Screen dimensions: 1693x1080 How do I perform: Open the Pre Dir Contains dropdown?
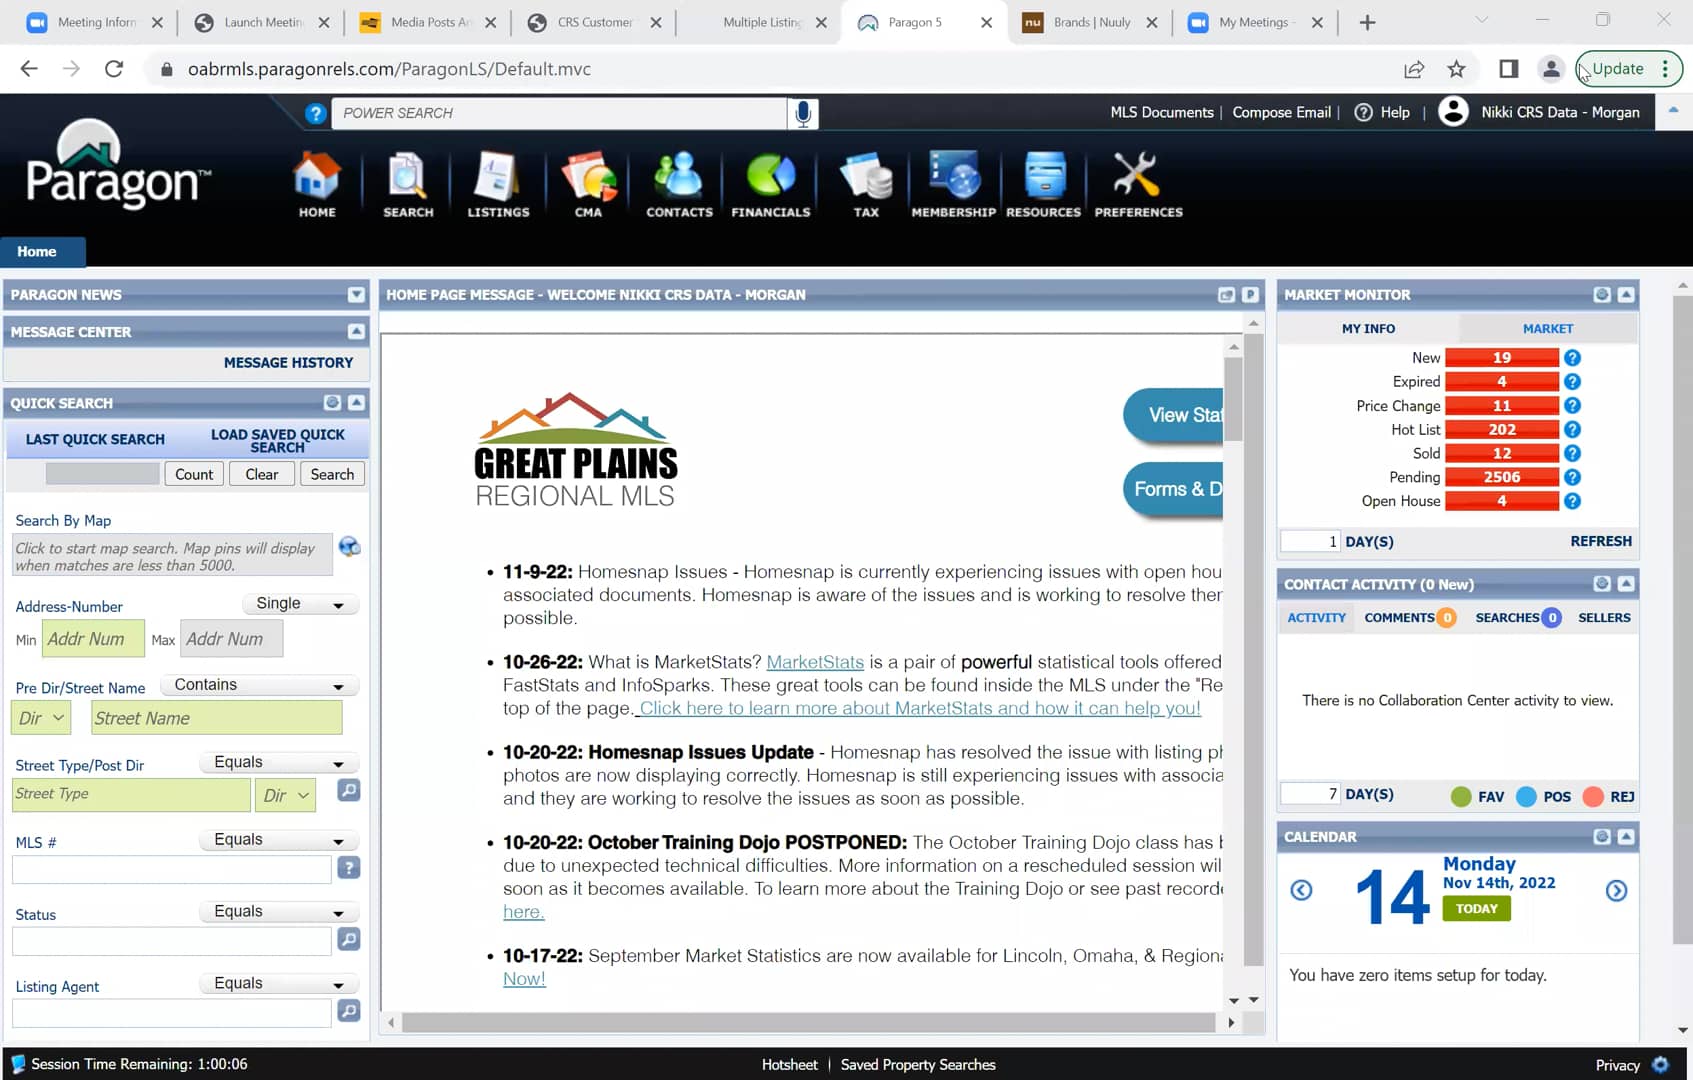258,684
